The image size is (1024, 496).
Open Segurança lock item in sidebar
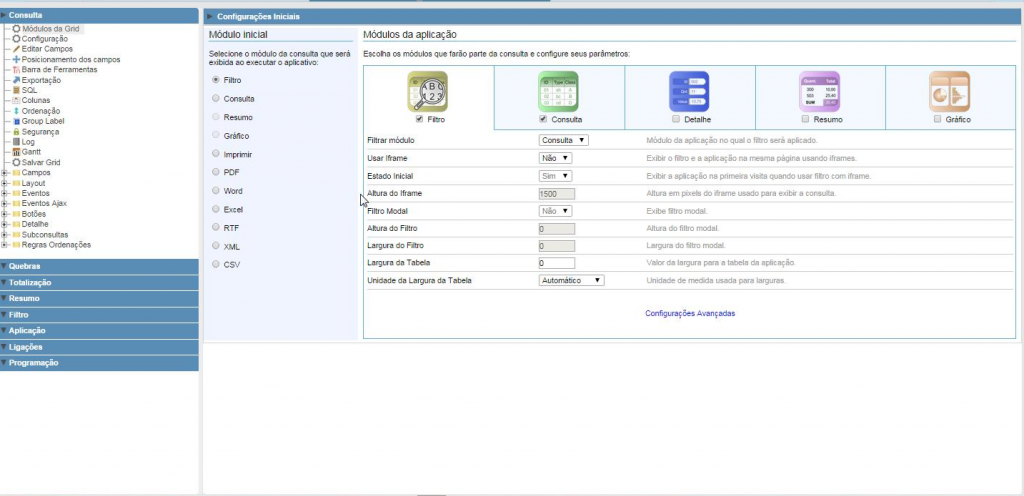pyautogui.click(x=40, y=131)
